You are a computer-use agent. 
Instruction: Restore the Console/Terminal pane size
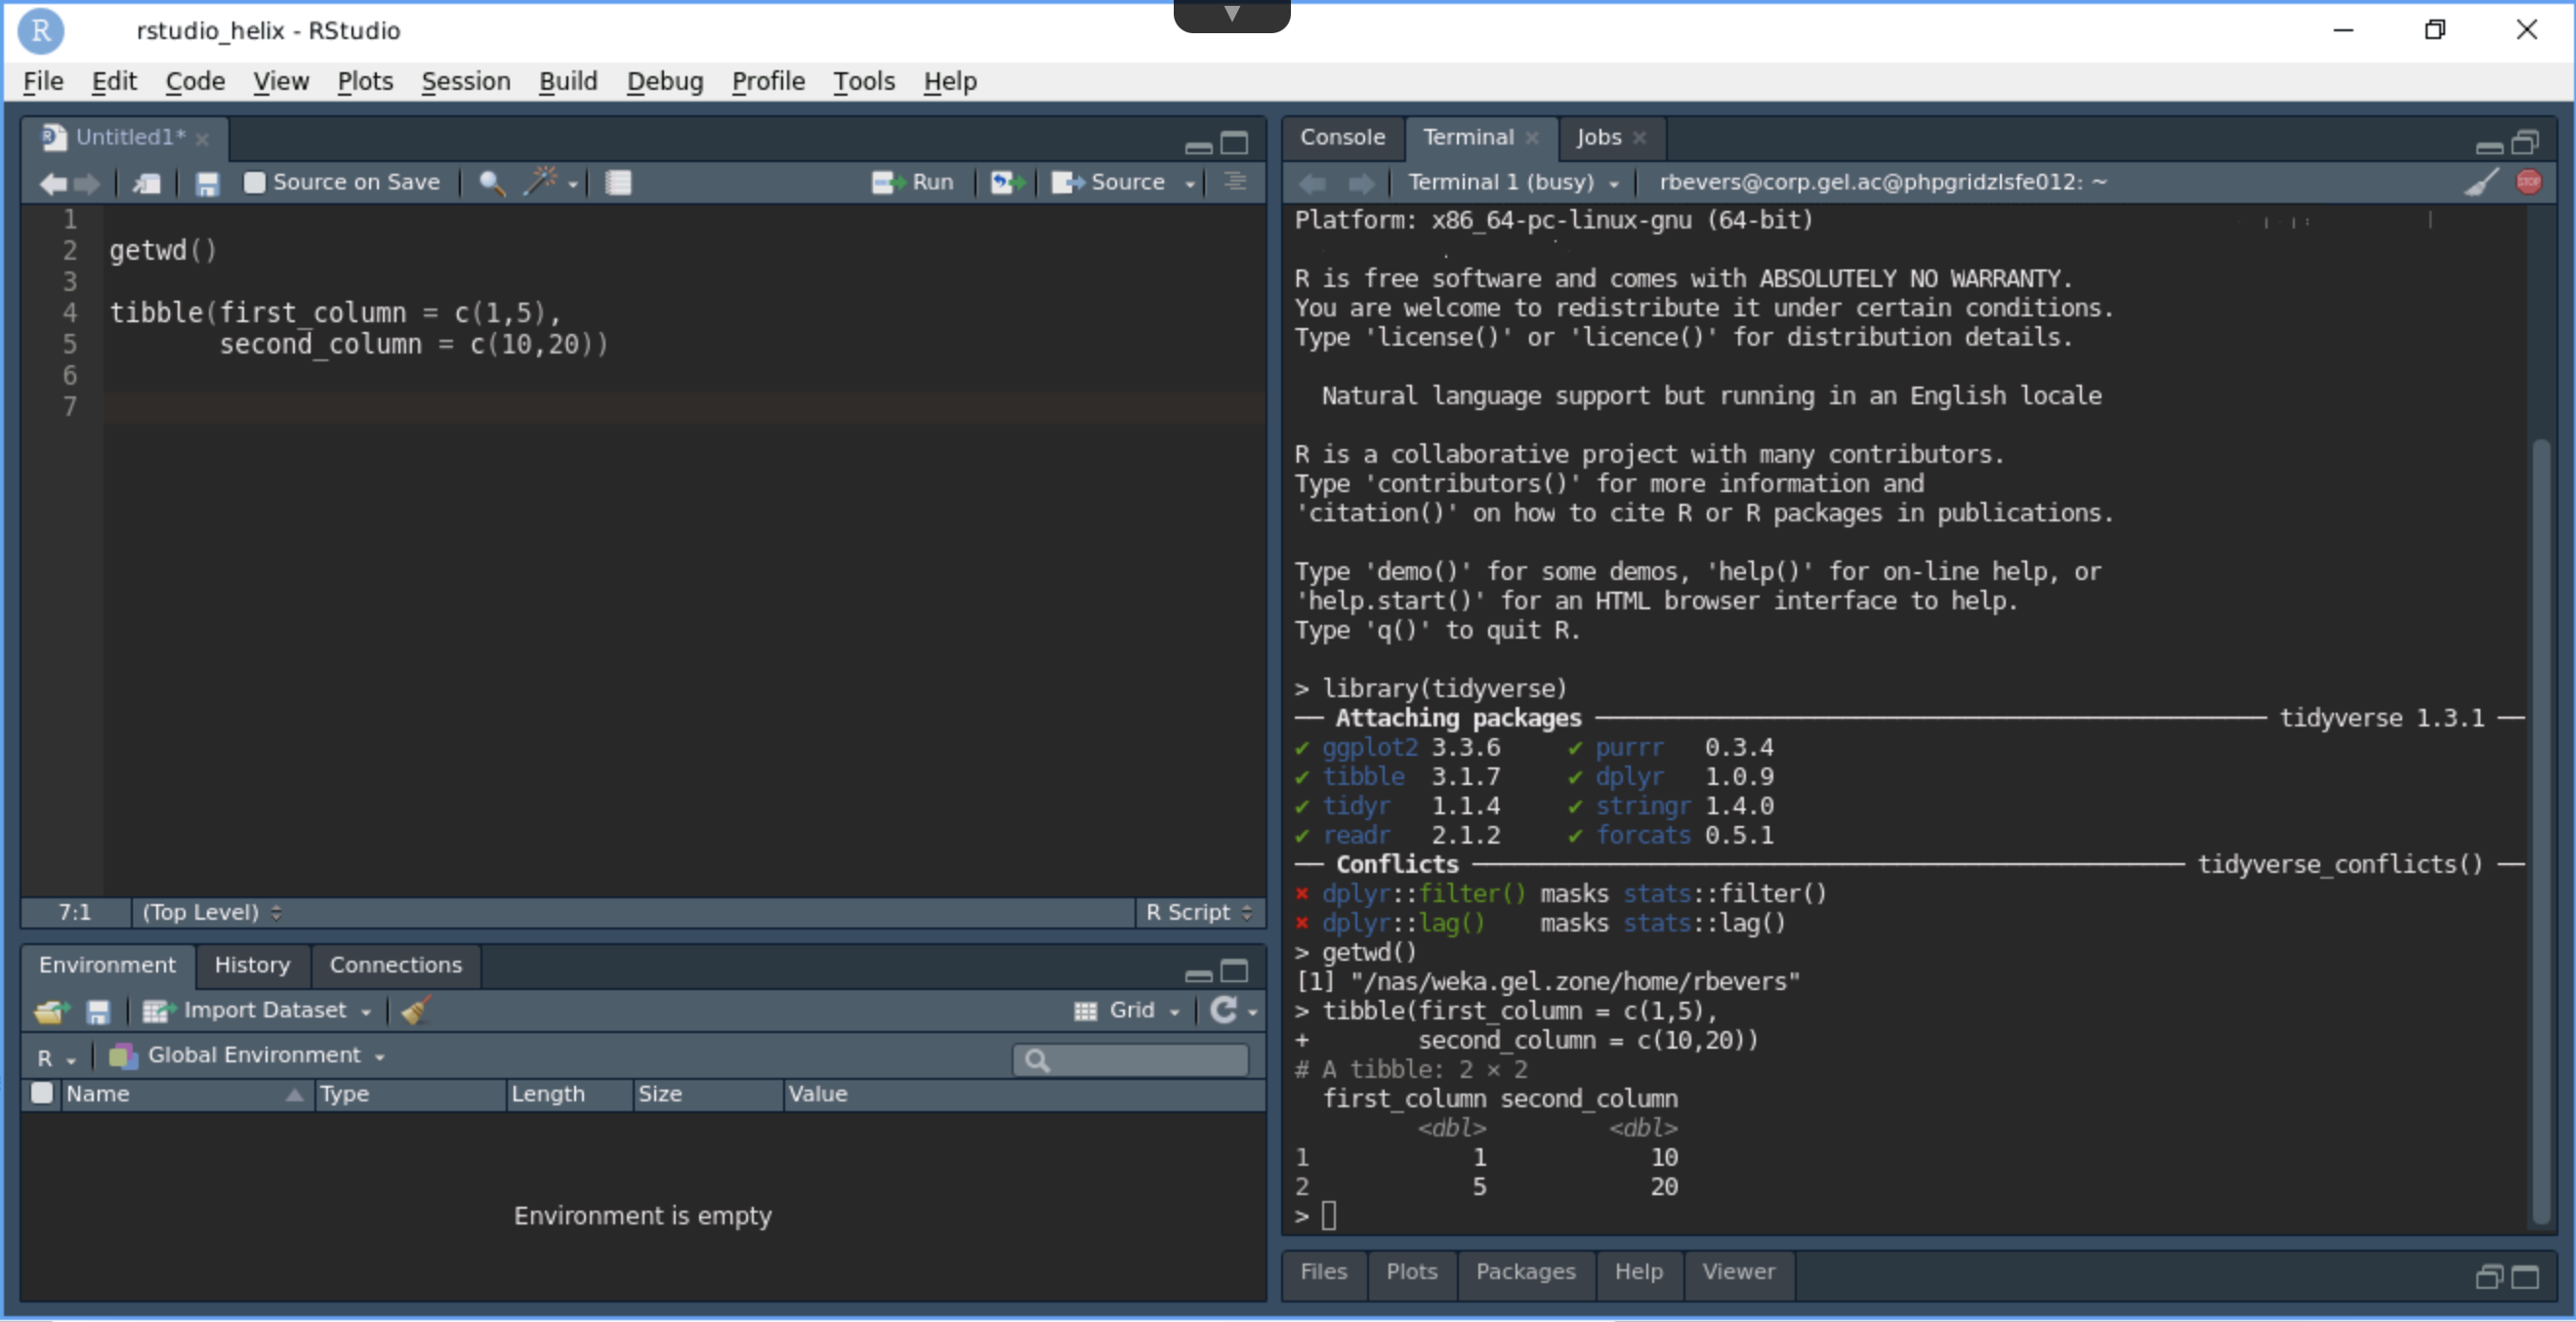tap(2525, 144)
